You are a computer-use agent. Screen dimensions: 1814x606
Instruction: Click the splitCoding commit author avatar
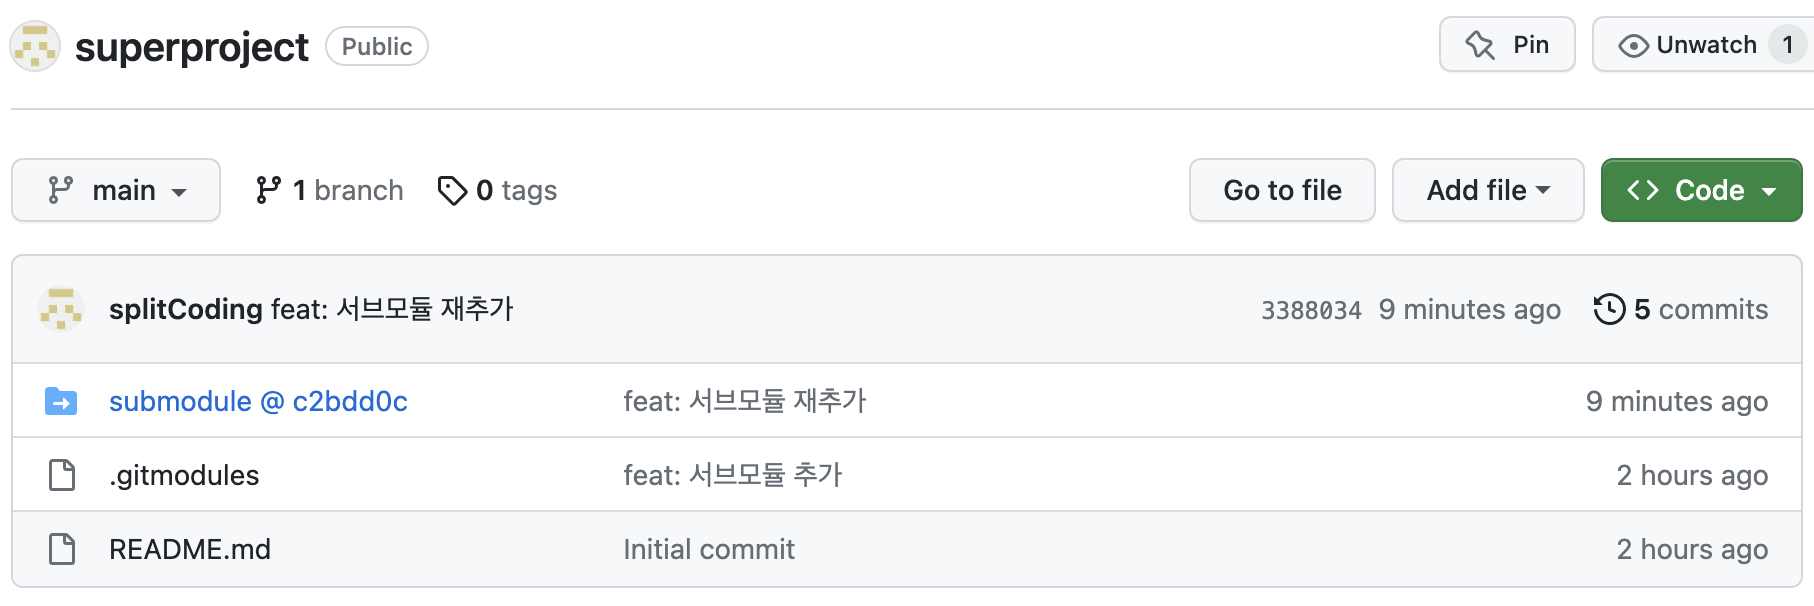coord(61,309)
